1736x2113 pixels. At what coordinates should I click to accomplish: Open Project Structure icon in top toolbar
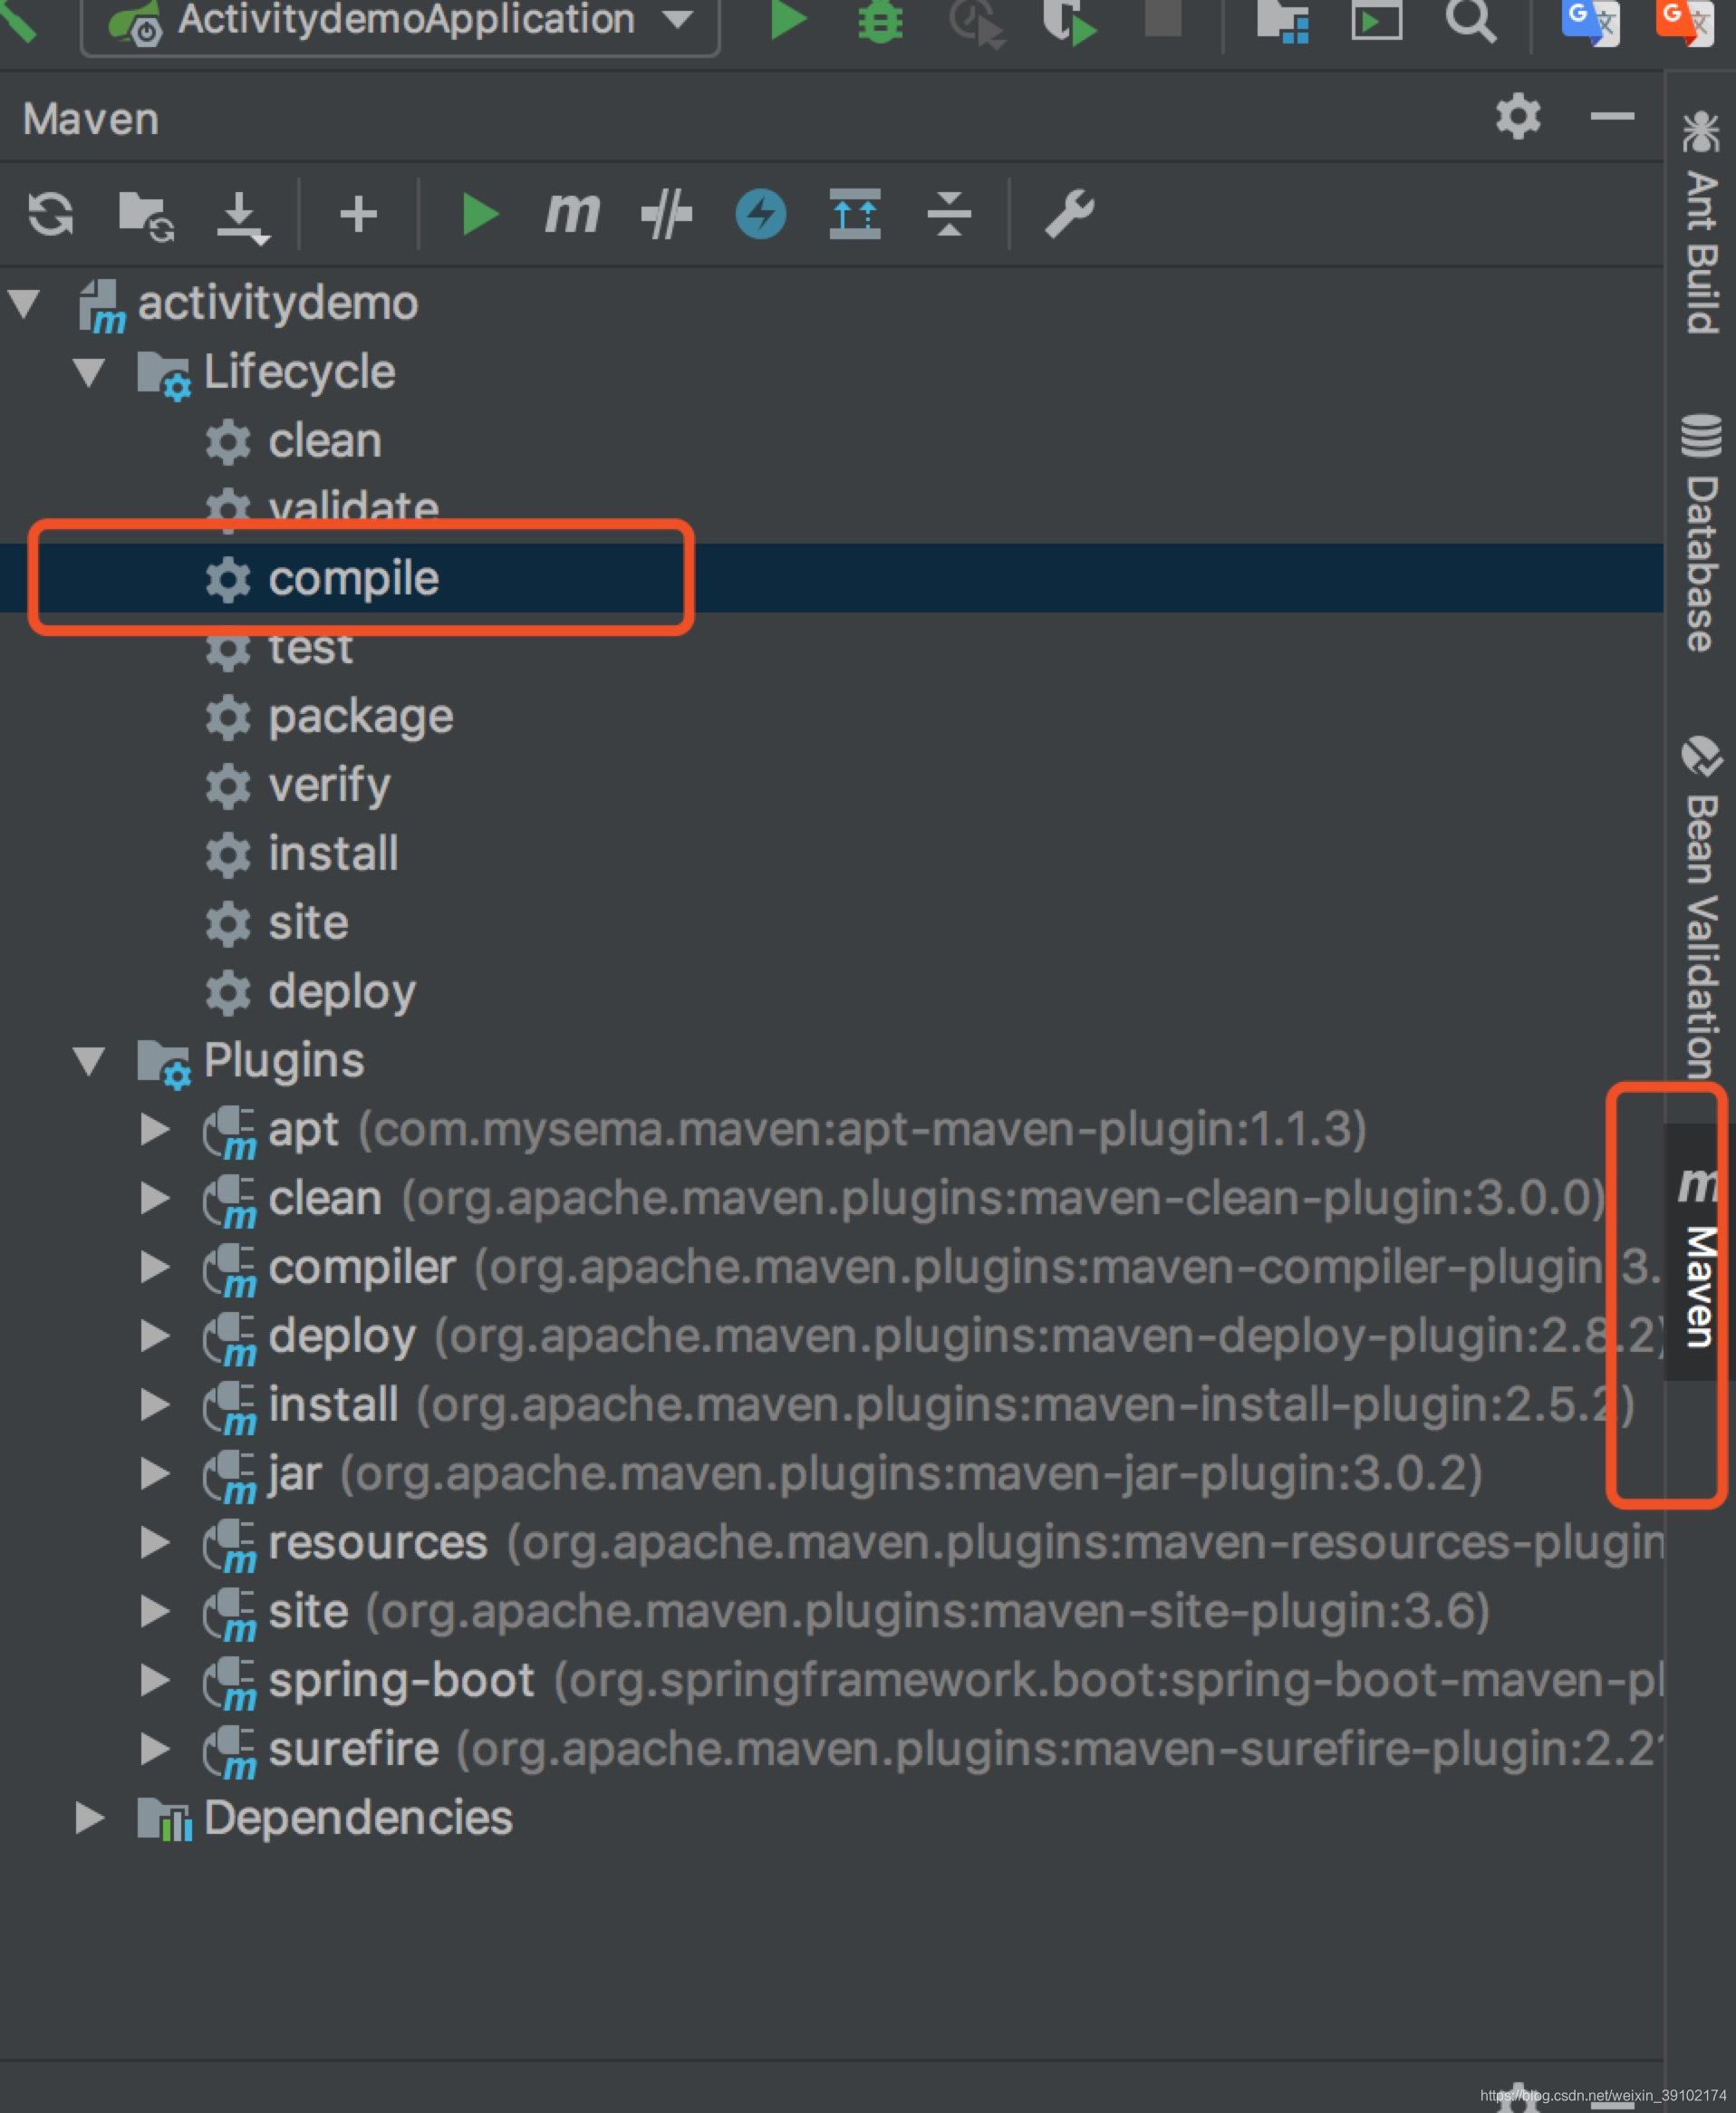click(x=1282, y=21)
